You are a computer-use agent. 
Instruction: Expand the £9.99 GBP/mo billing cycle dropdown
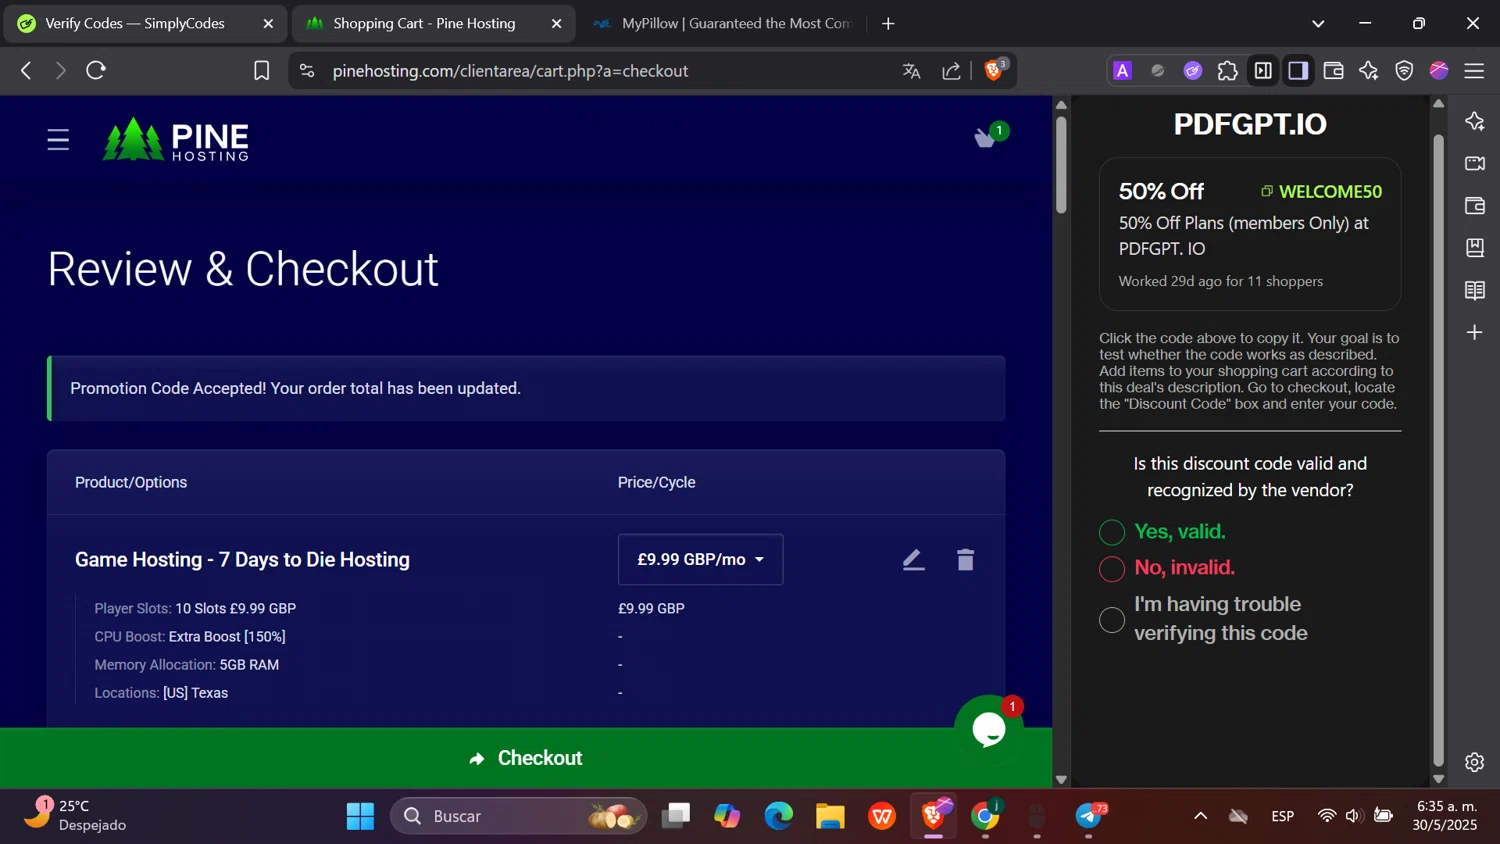pyautogui.click(x=700, y=559)
